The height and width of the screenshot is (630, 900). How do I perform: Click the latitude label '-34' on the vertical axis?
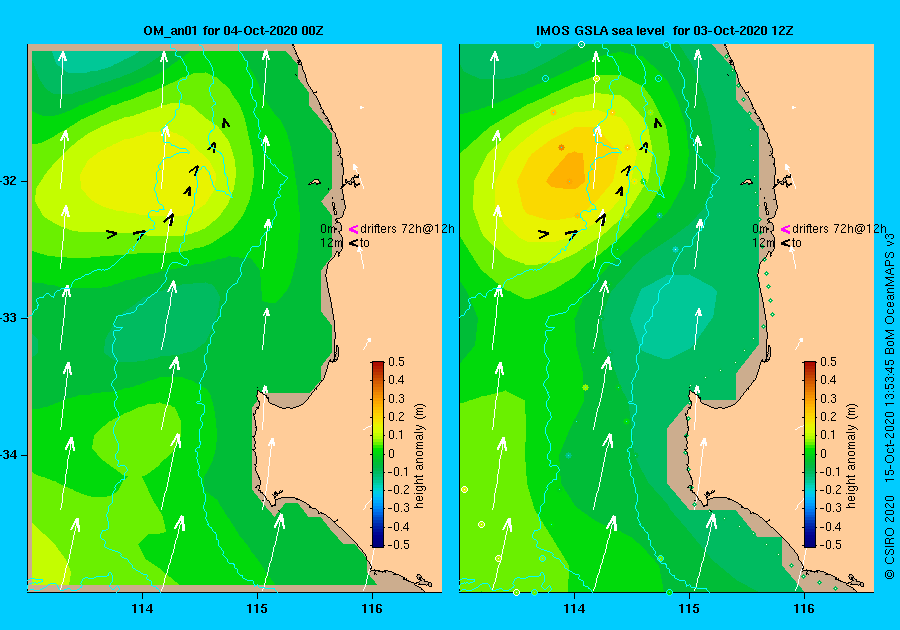(x=9, y=456)
